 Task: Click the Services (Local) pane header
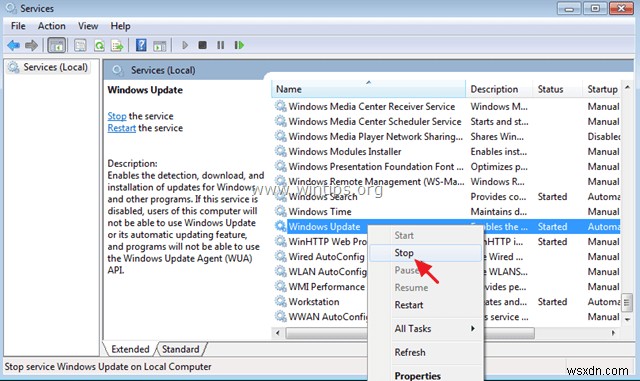click(x=163, y=70)
